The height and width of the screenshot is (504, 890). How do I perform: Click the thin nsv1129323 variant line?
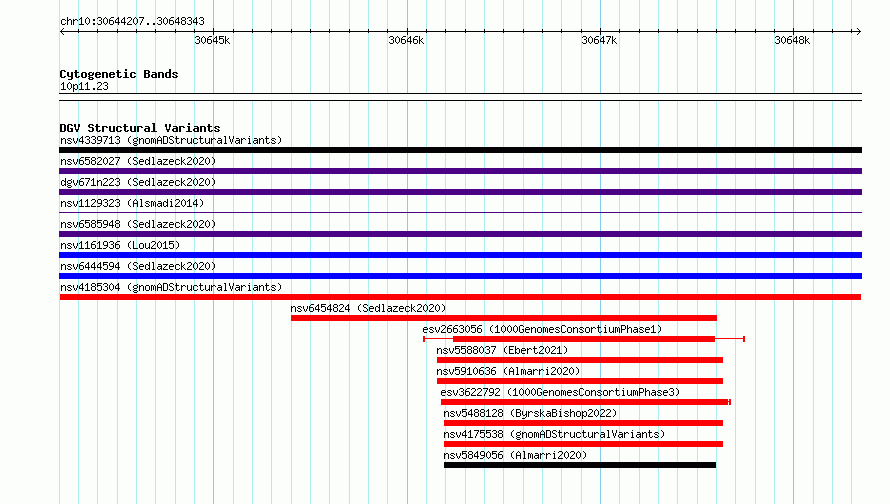click(460, 213)
